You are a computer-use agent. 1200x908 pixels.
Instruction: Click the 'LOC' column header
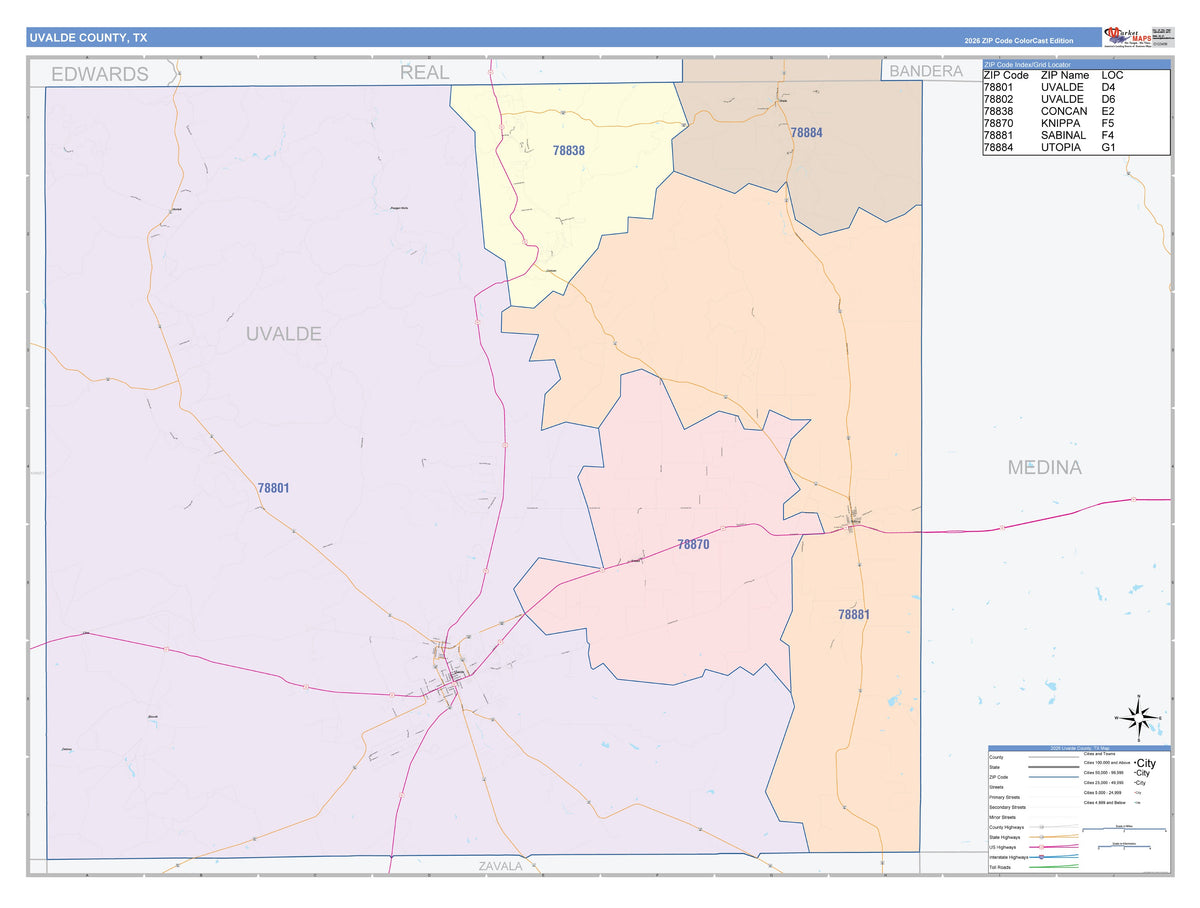[1112, 75]
